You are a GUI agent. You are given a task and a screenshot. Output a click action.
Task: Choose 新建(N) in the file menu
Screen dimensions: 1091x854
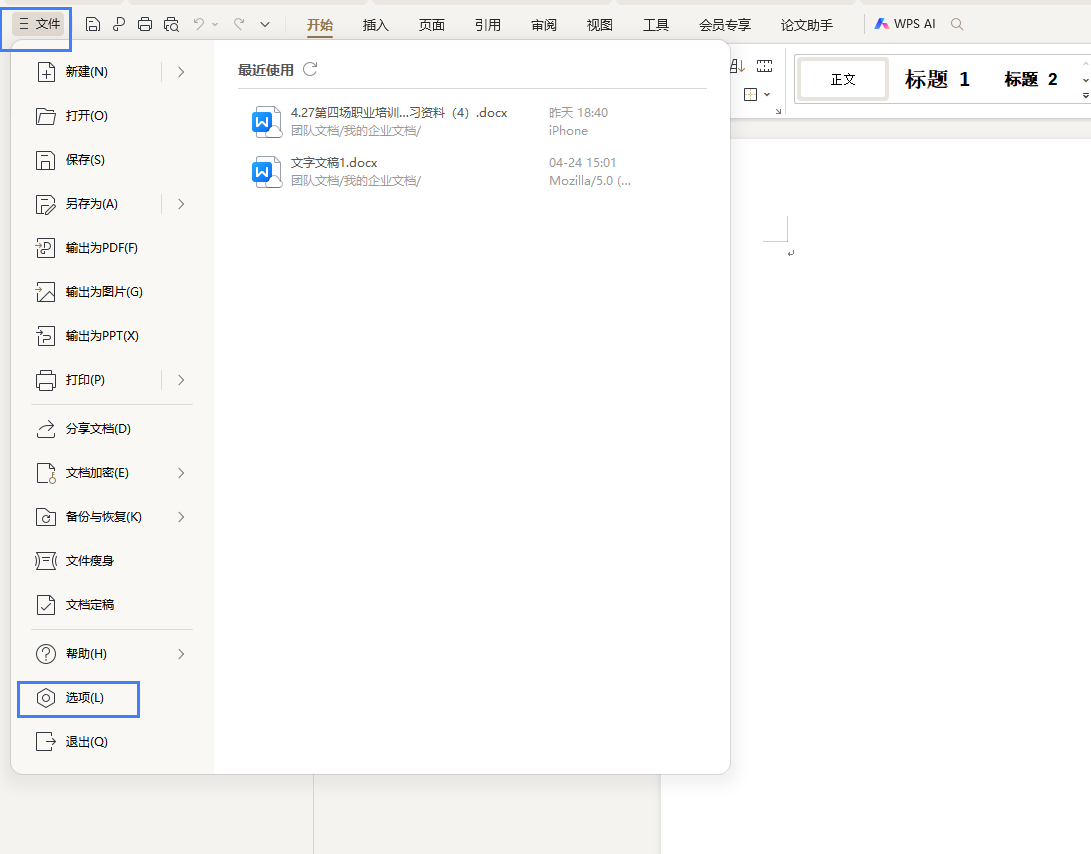(86, 72)
